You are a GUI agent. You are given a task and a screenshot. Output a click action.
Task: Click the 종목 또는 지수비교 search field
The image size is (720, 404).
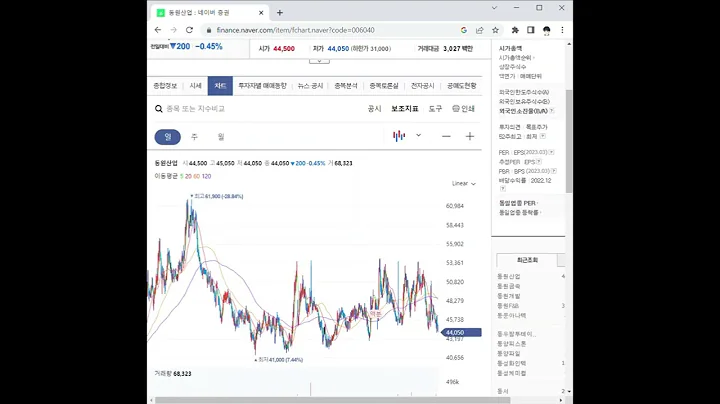click(196, 109)
